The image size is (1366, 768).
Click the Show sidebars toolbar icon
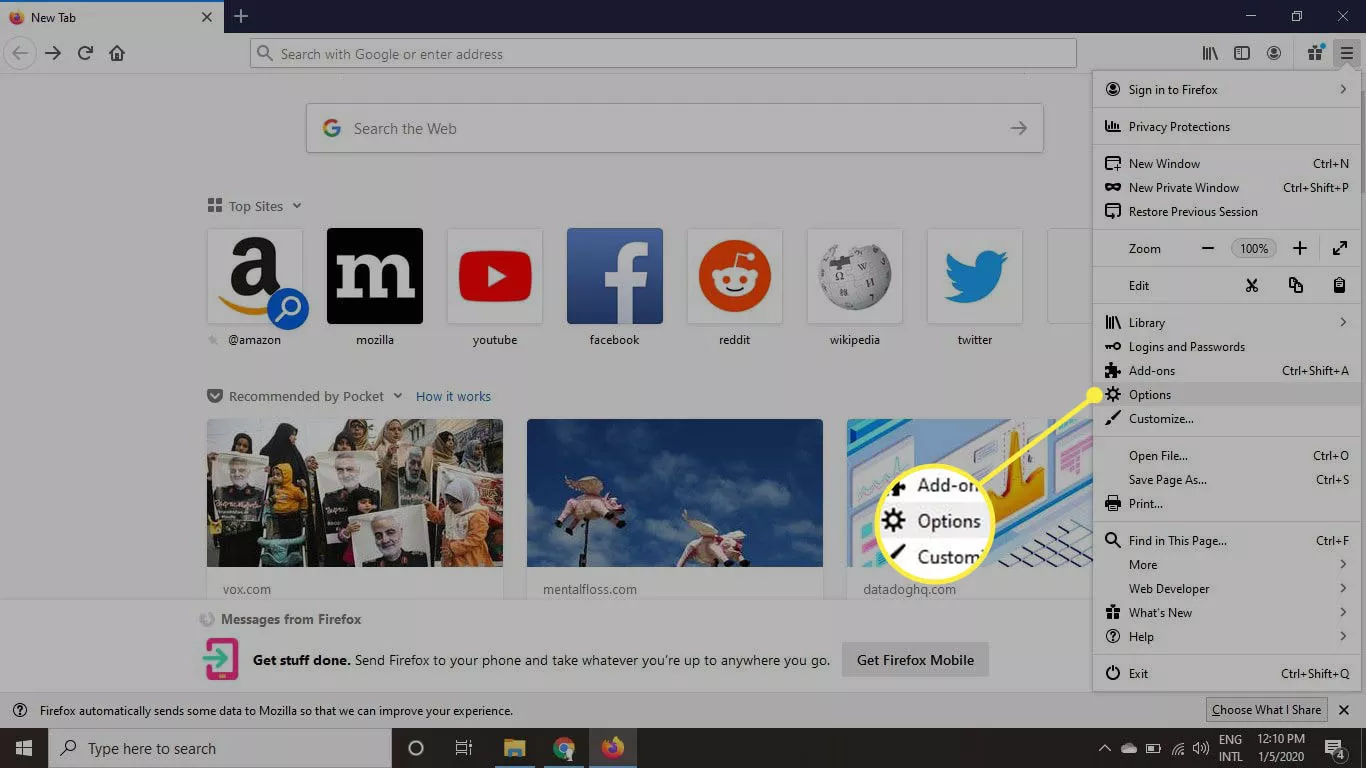pos(1242,53)
